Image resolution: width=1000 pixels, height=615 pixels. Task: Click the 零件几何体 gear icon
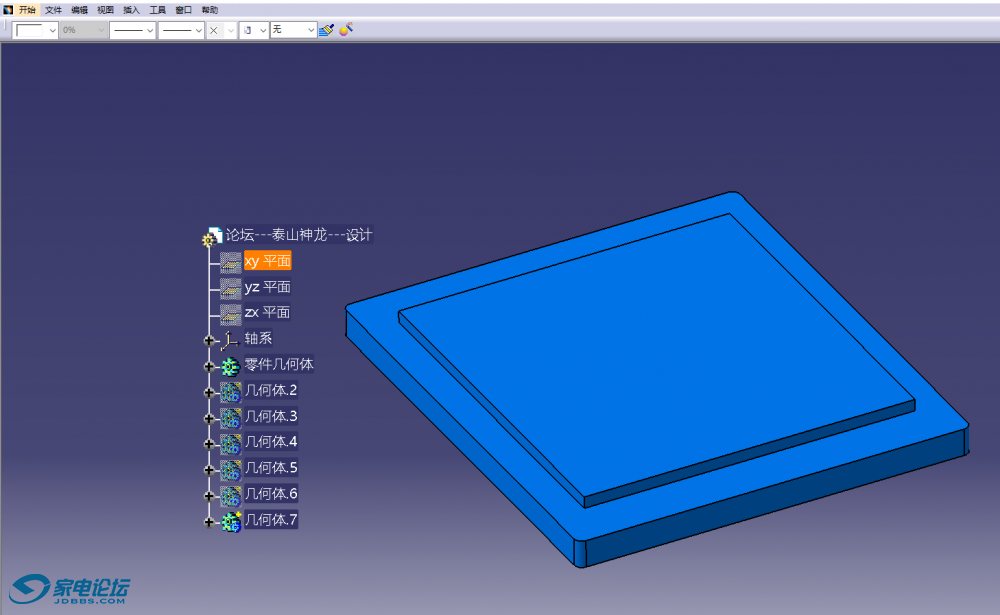[231, 366]
